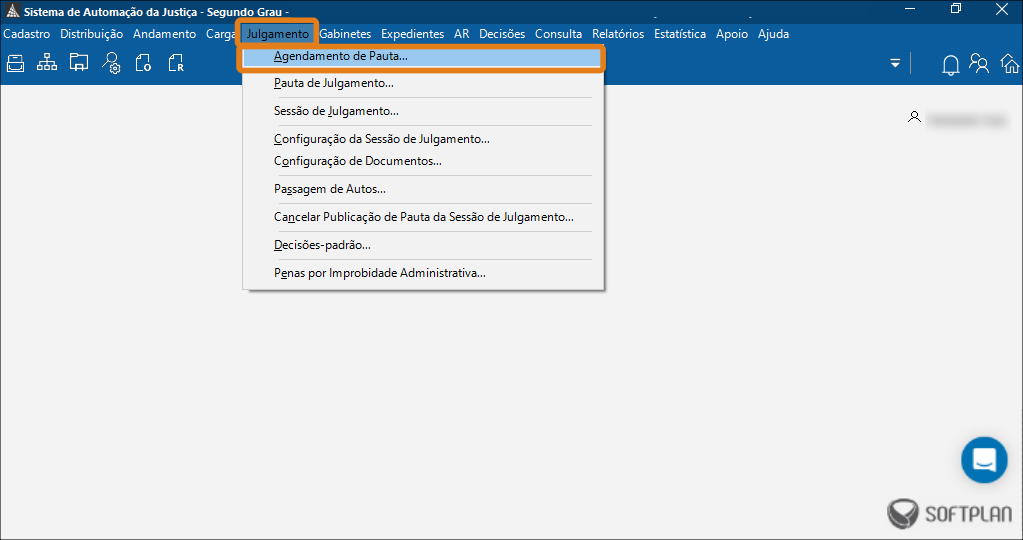This screenshot has width=1023, height=540.
Task: Open the Cadastro menu
Action: pyautogui.click(x=27, y=34)
